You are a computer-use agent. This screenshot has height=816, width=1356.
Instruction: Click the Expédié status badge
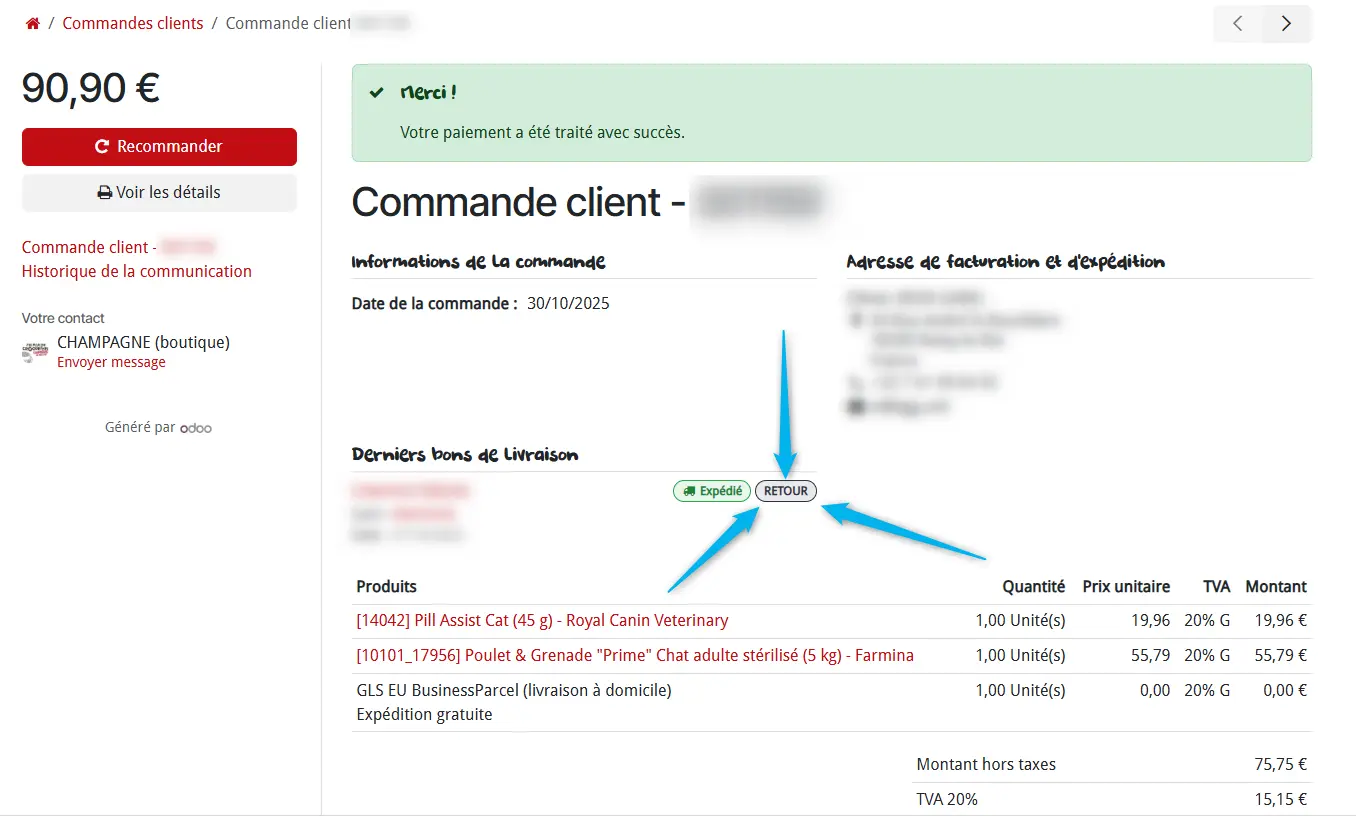(712, 491)
